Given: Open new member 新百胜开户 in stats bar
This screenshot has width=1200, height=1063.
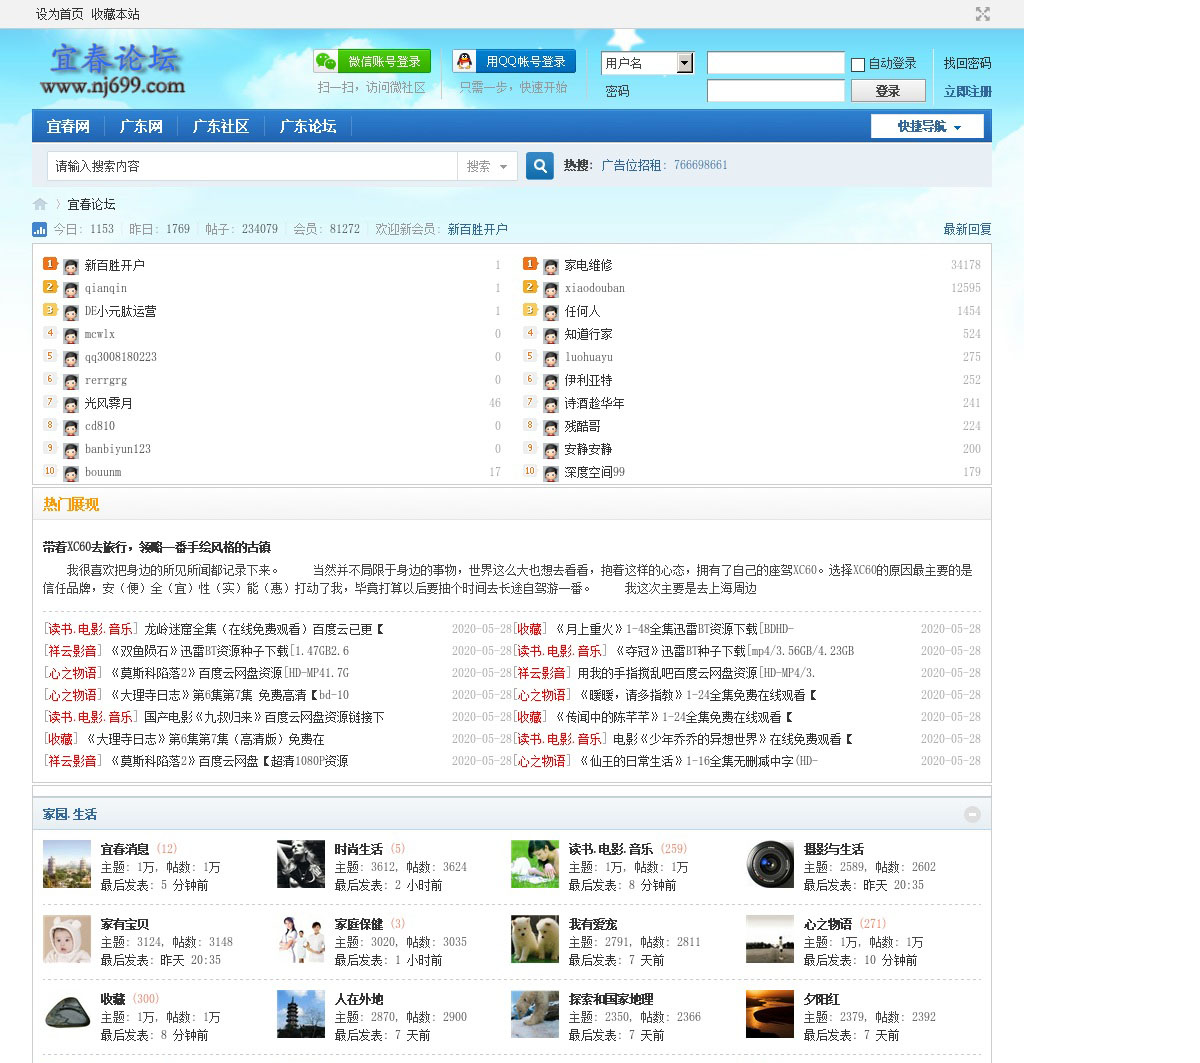Looking at the screenshot, I should [x=477, y=229].
